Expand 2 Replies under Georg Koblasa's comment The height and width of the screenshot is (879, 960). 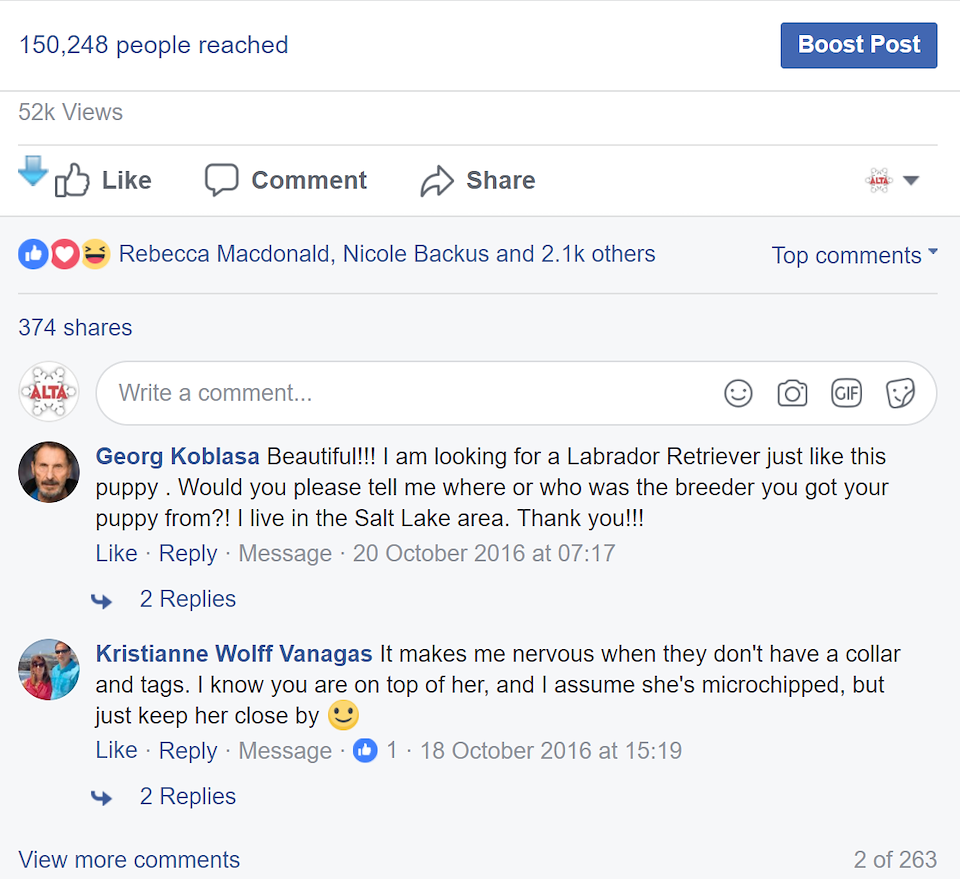[x=187, y=599]
